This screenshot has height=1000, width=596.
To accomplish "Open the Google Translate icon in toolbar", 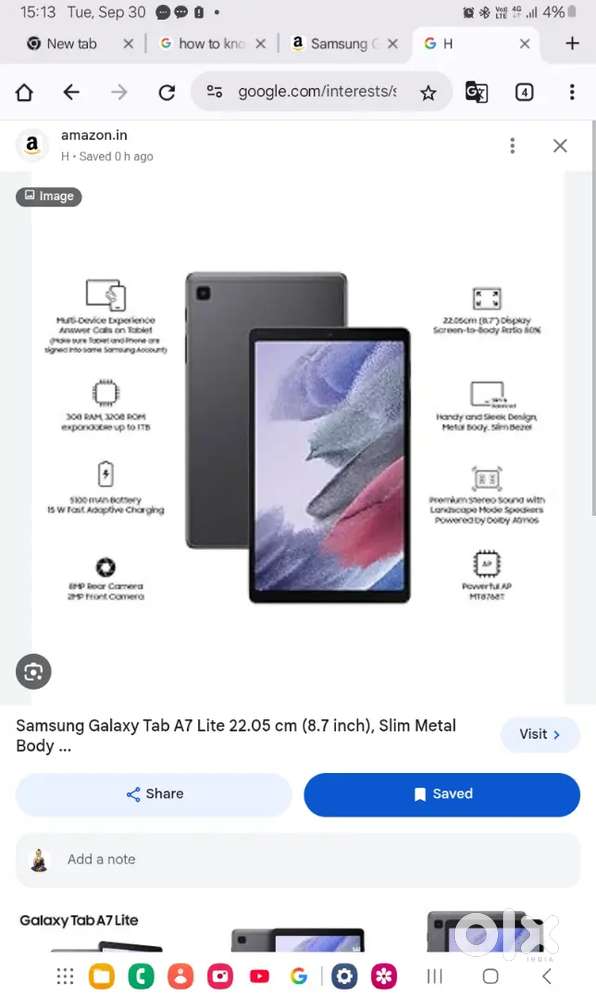I will (x=477, y=92).
